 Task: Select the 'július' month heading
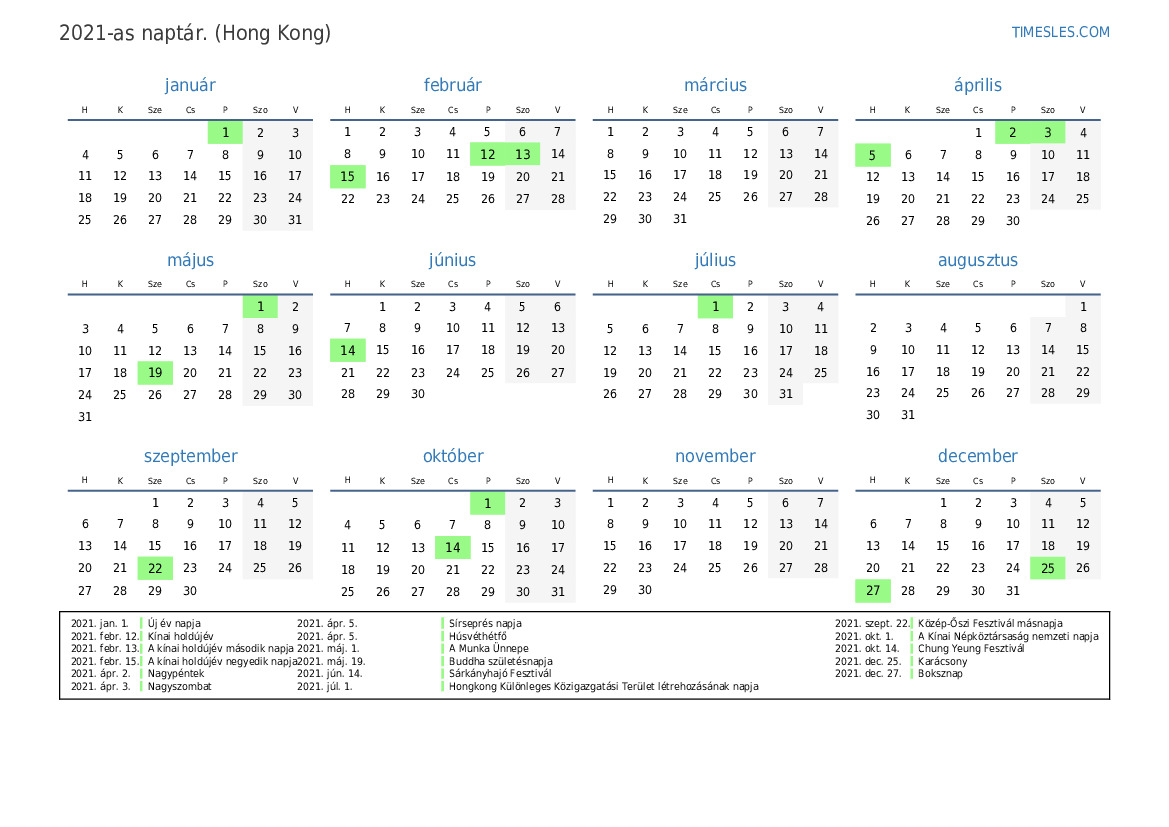(715, 260)
